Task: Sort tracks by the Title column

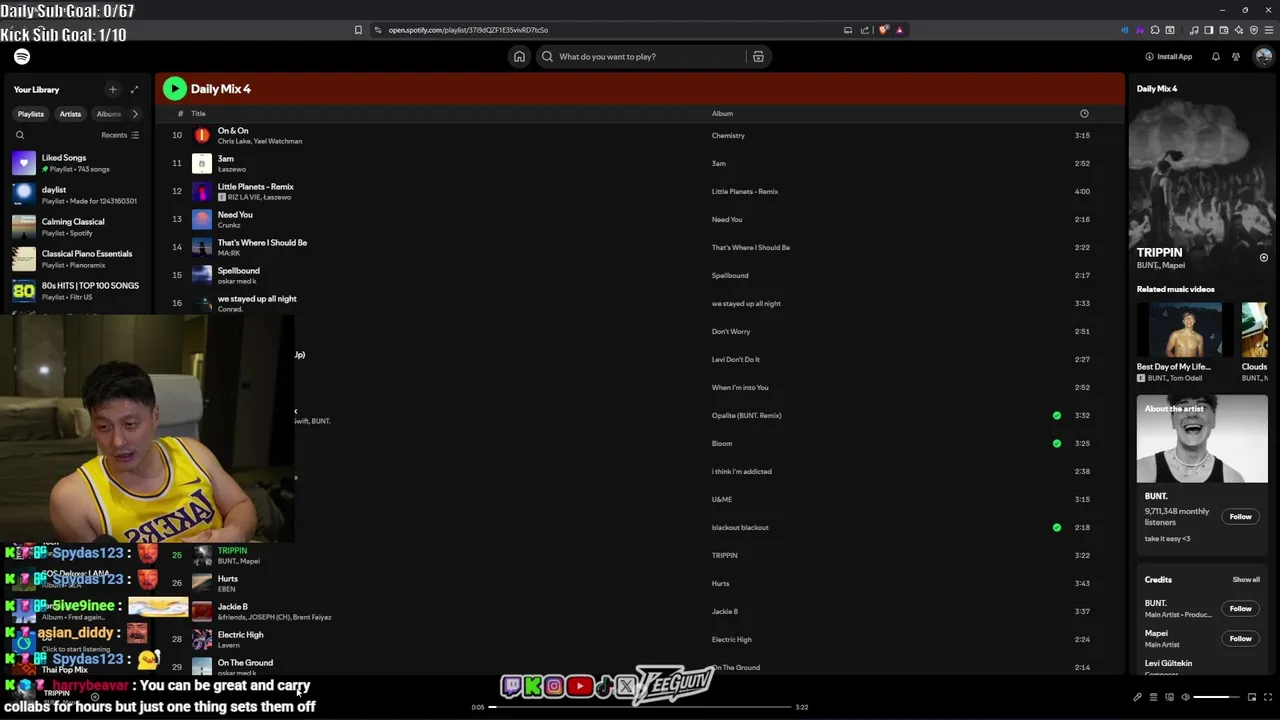Action: pyautogui.click(x=198, y=114)
